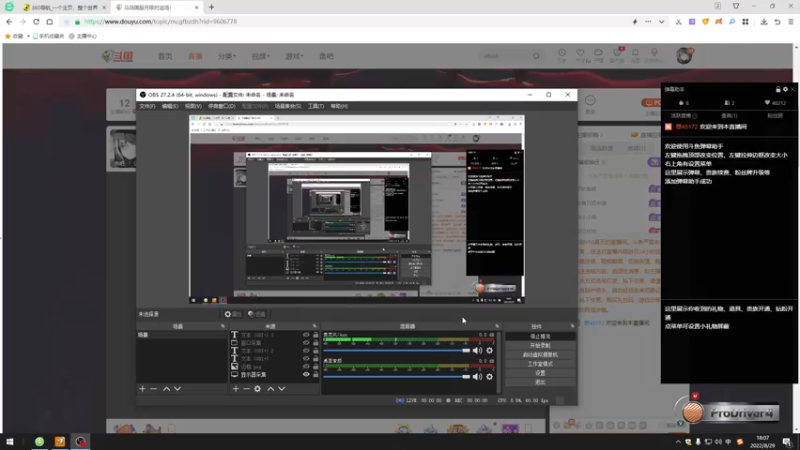Select the 显示器采集 source row
The height and width of the screenshot is (450, 800).
(275, 374)
